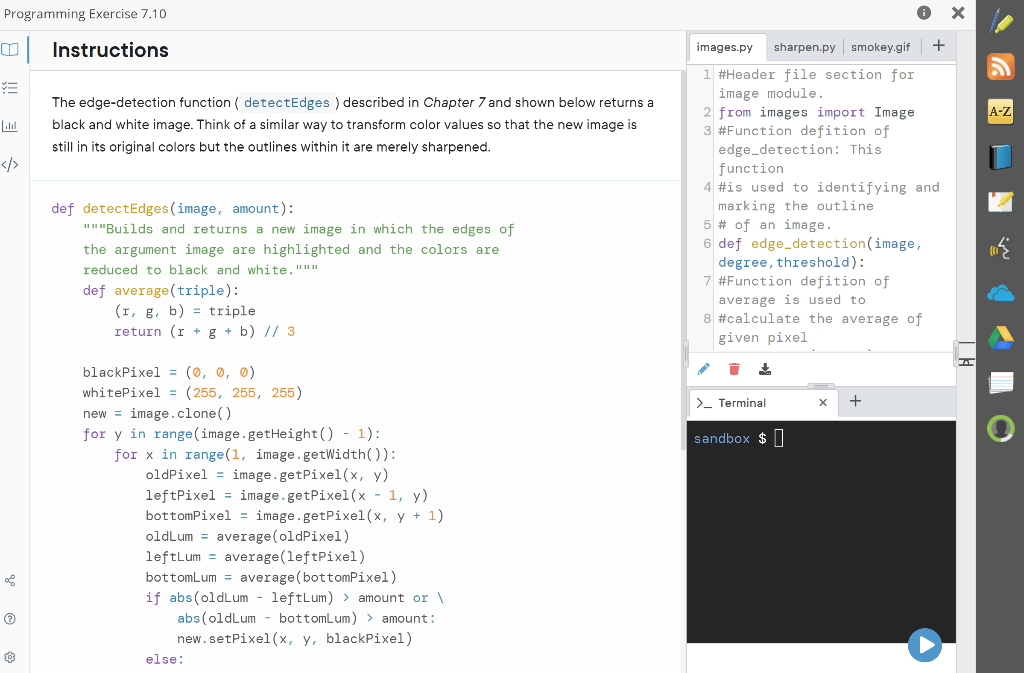Run the program with the blue play button
Viewport: 1024px width, 673px height.
click(925, 645)
